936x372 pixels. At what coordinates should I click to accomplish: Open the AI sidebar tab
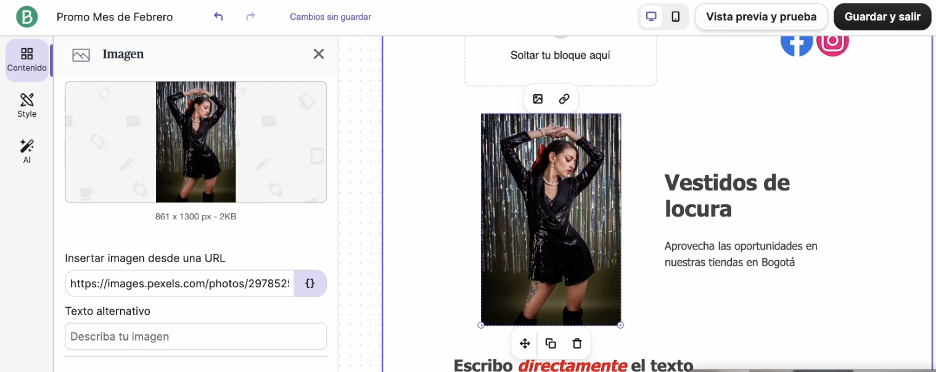coord(27,151)
